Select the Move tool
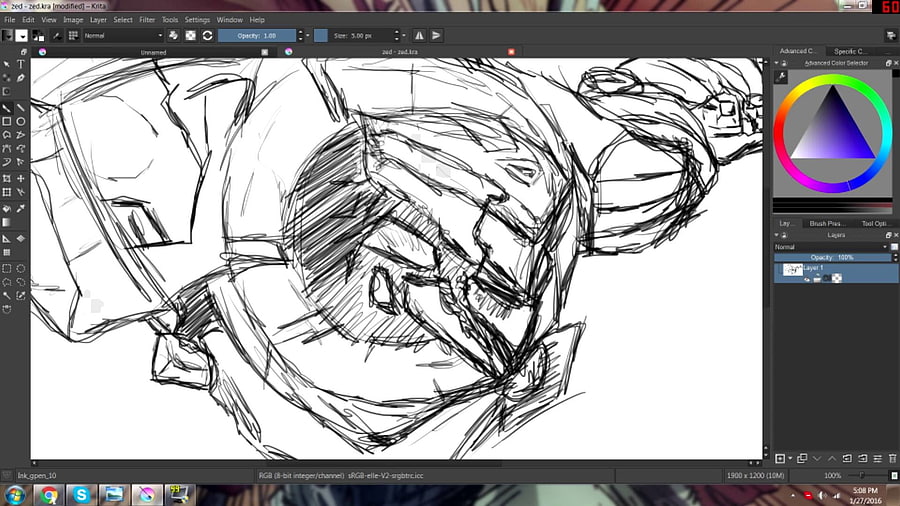Image resolution: width=900 pixels, height=506 pixels. (x=21, y=179)
